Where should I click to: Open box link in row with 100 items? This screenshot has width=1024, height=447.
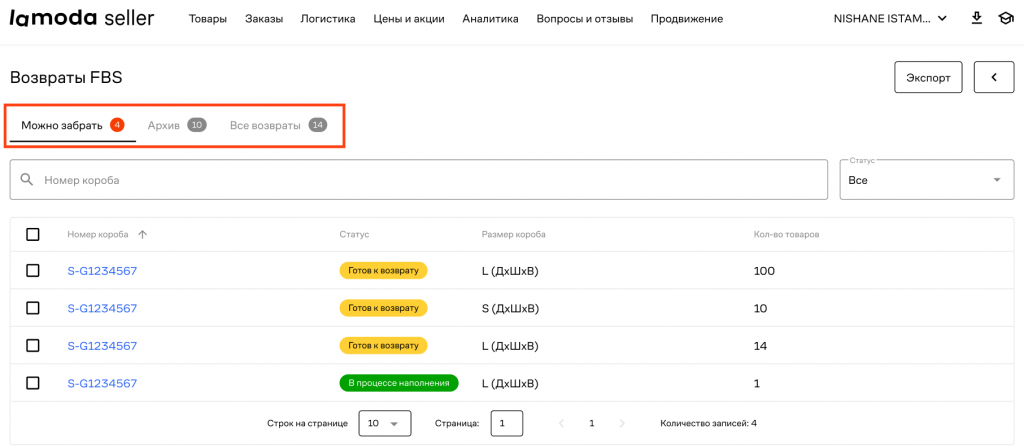102,271
